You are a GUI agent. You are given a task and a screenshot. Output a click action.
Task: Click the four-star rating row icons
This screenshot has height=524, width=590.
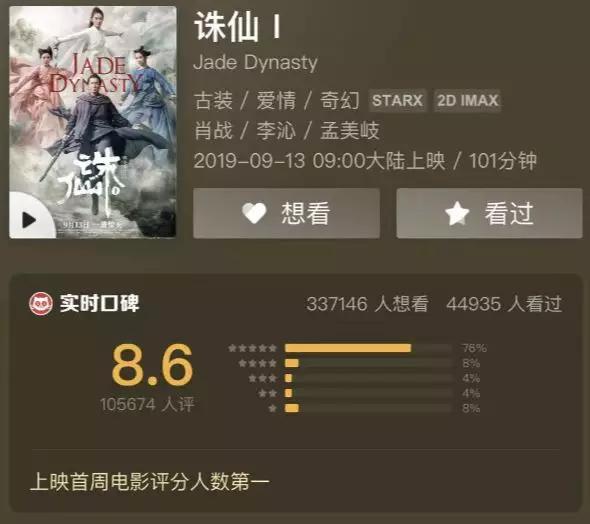[258, 363]
